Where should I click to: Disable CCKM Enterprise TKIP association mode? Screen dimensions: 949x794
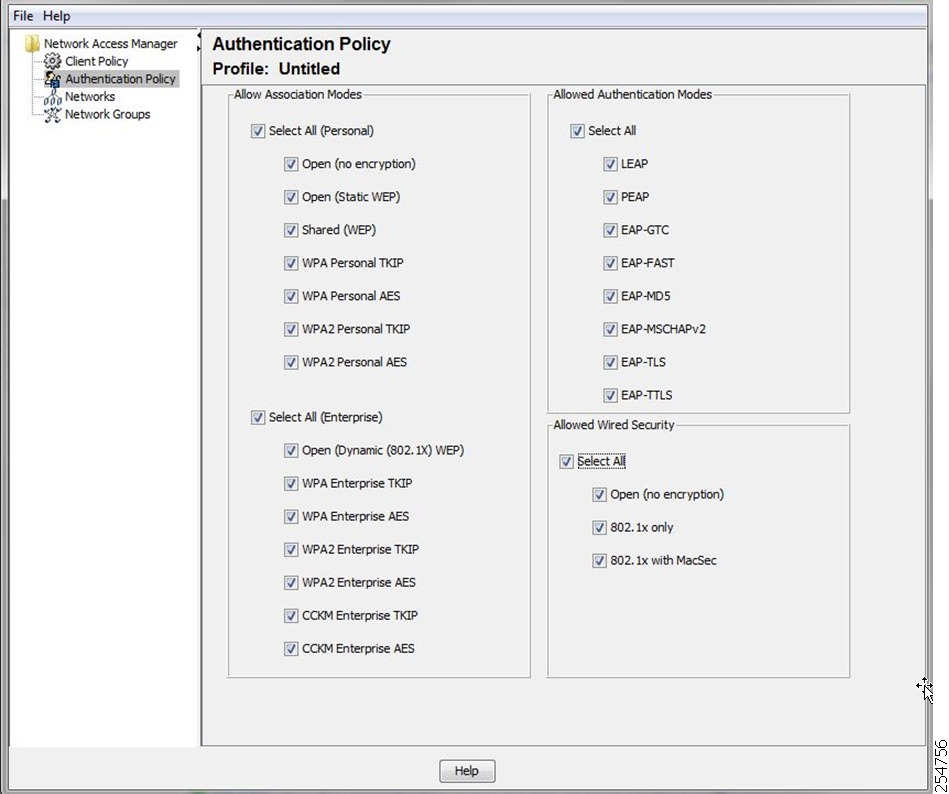pyautogui.click(x=291, y=616)
